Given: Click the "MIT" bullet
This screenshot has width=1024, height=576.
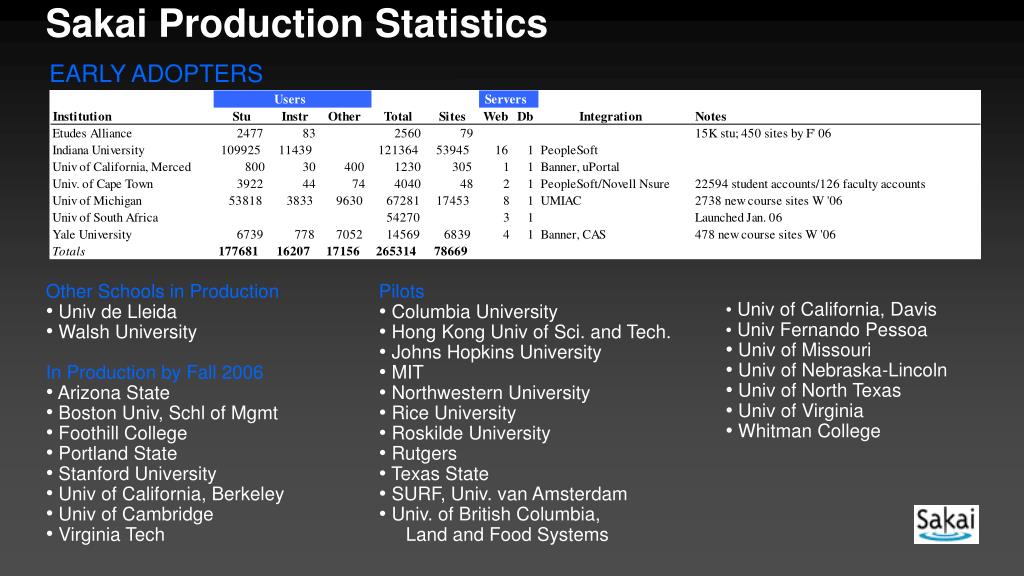Looking at the screenshot, I should pos(402,373).
